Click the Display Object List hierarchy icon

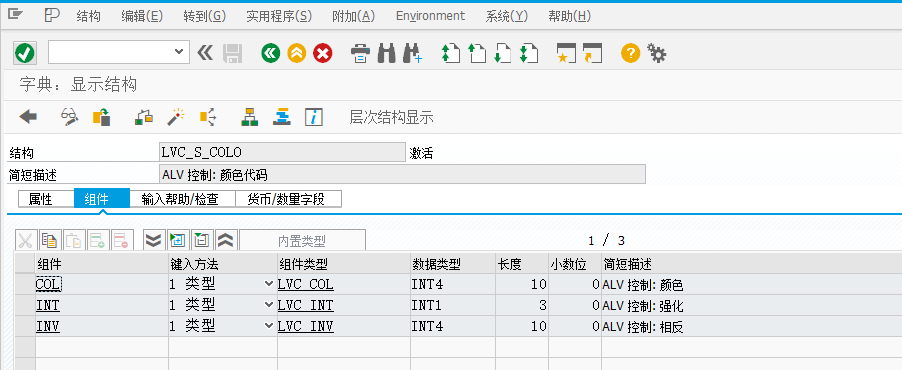click(250, 117)
